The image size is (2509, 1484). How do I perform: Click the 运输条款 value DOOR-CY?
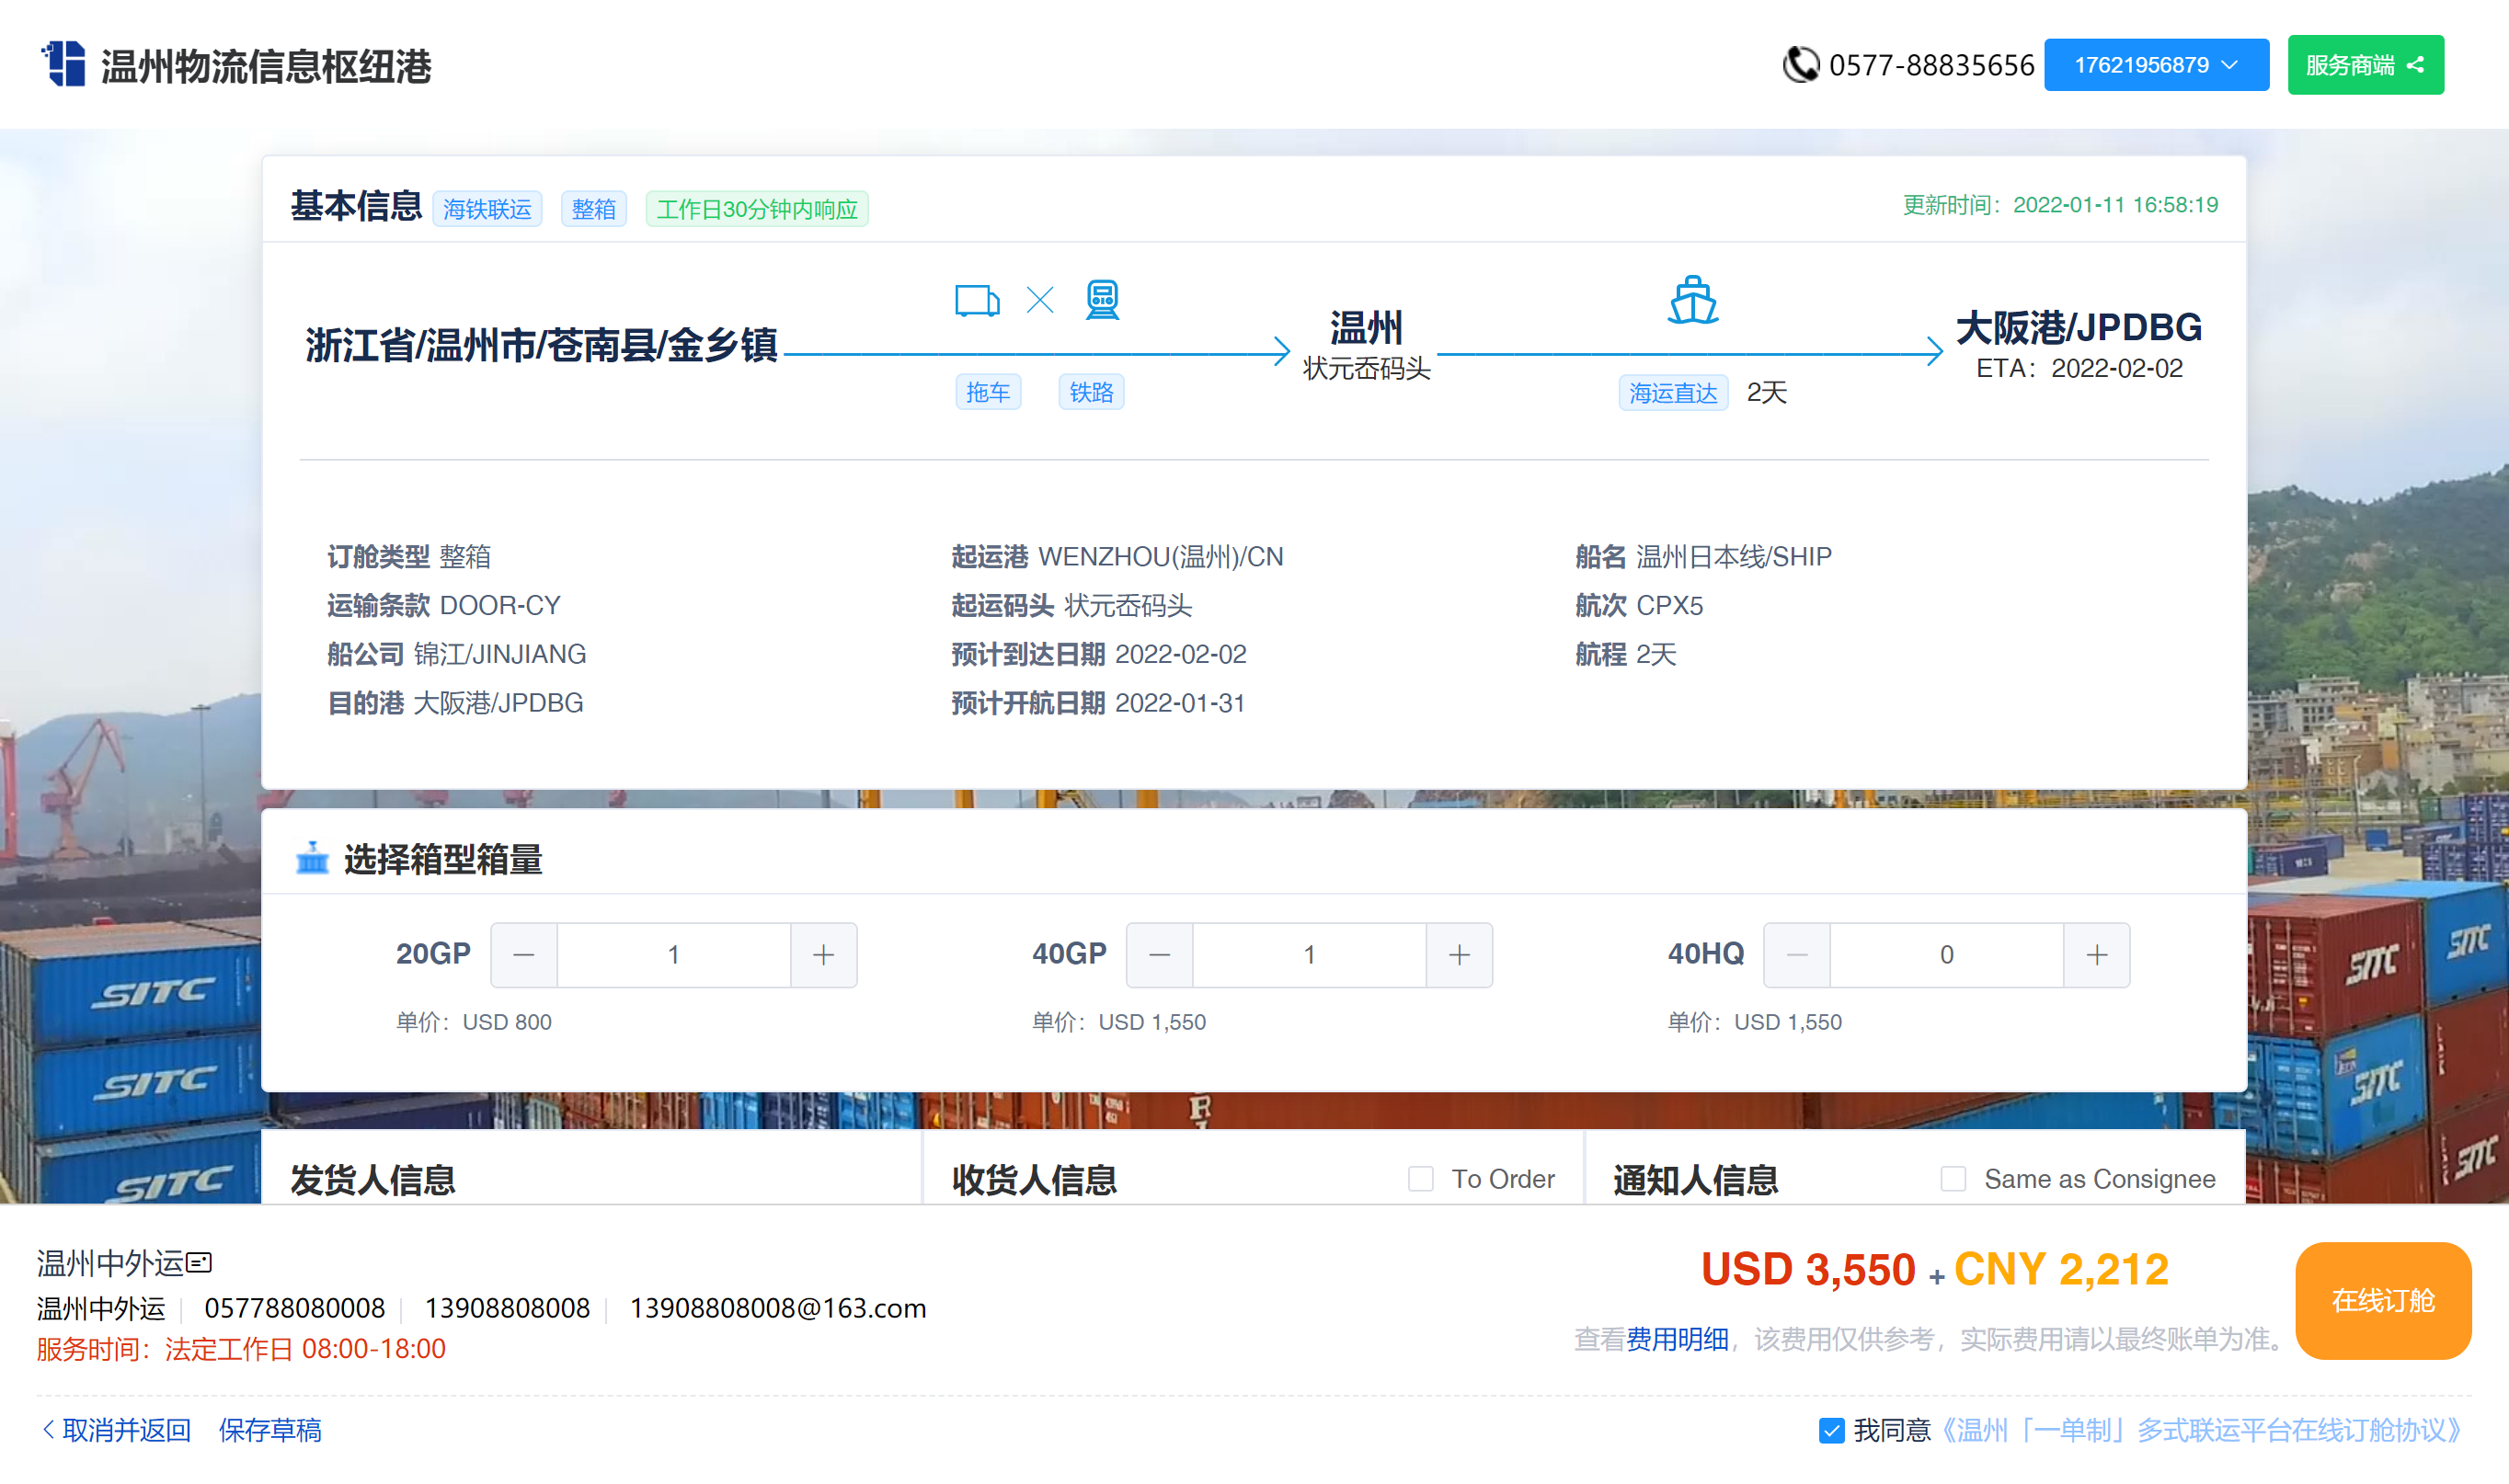tap(500, 606)
